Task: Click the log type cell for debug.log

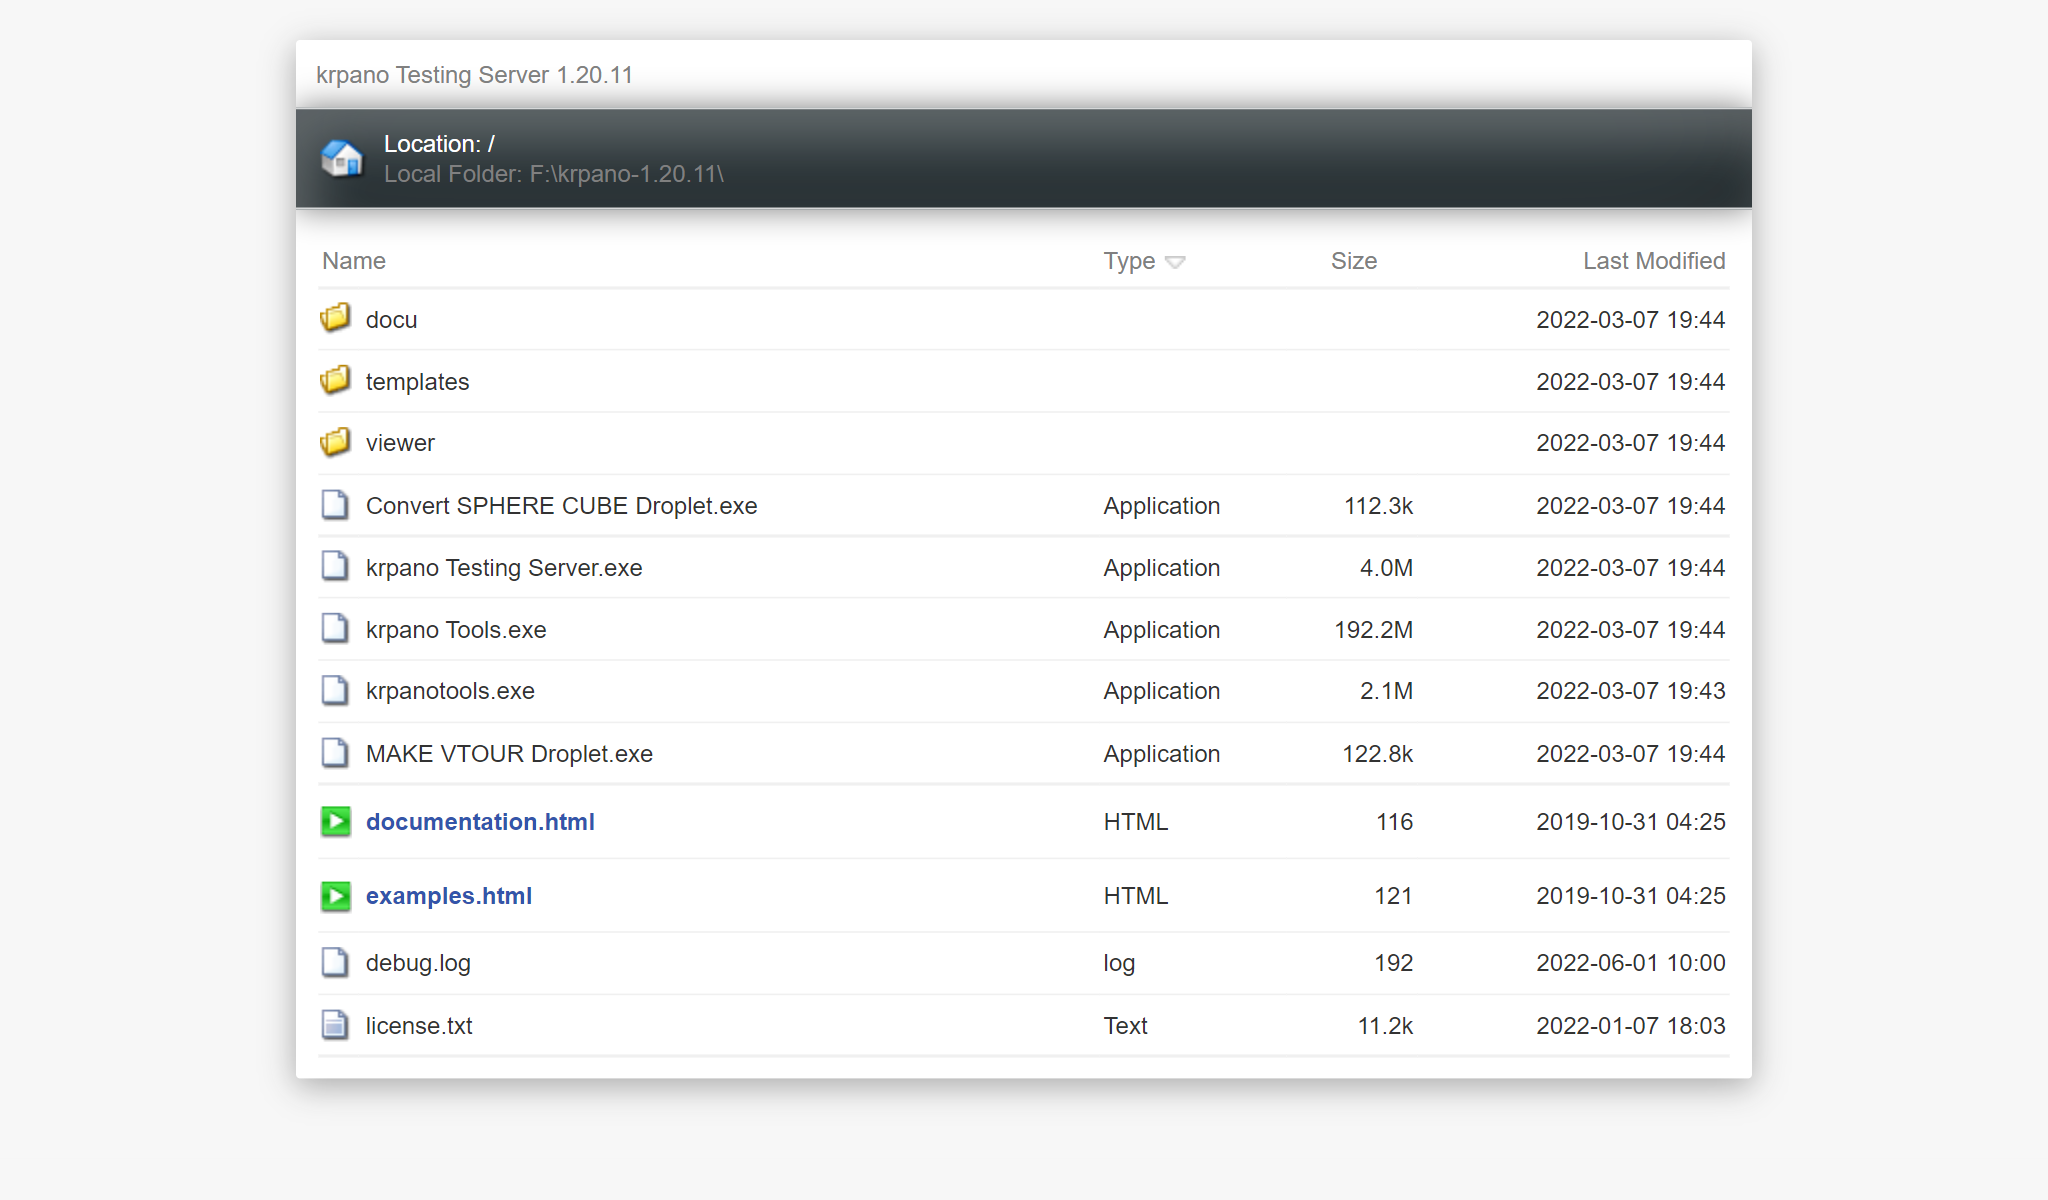Action: coord(1119,963)
